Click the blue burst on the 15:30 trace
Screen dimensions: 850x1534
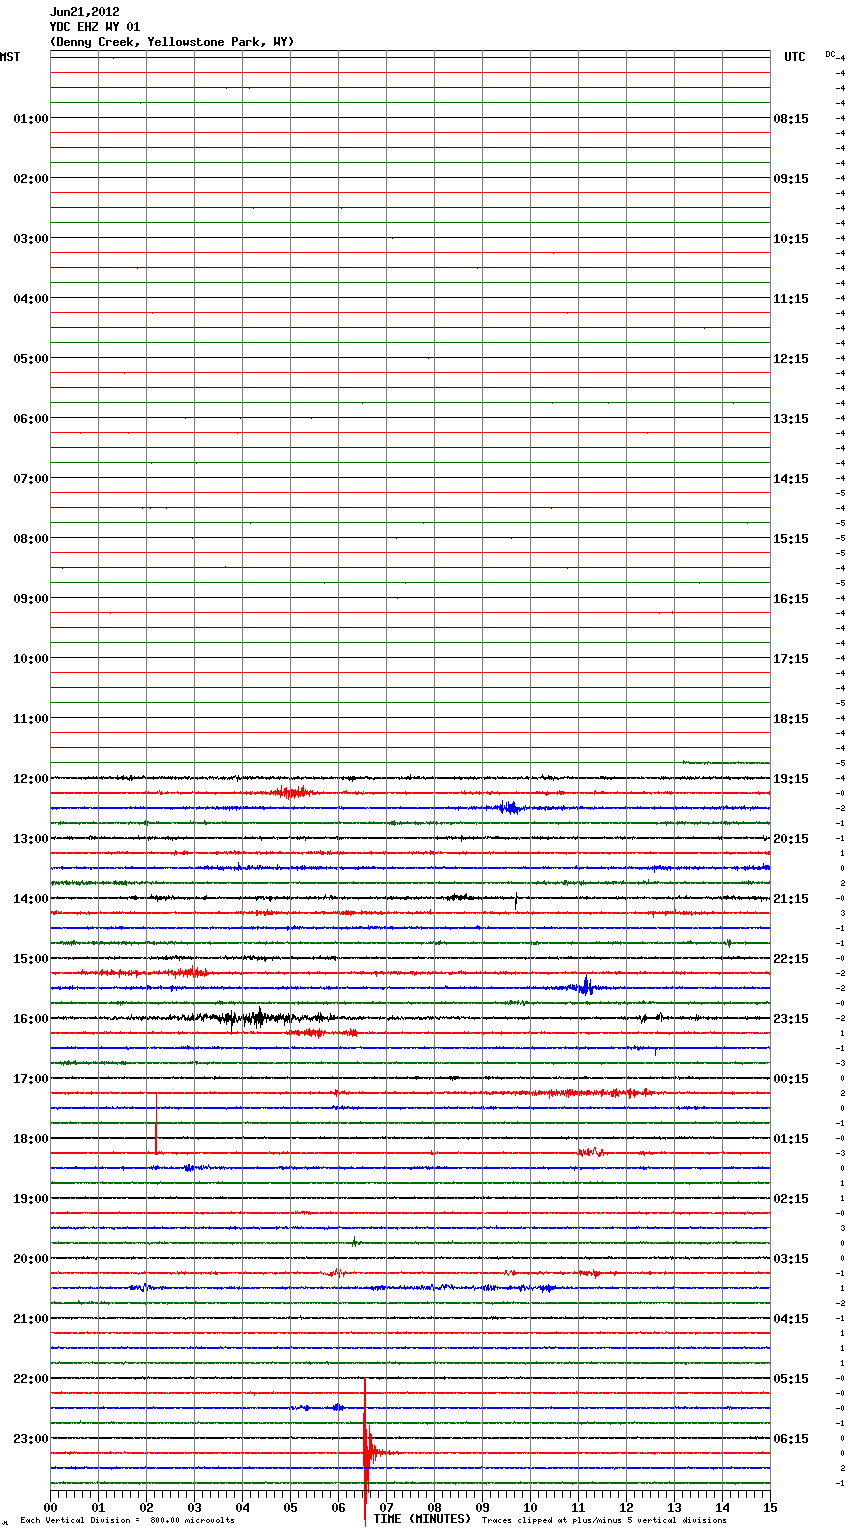click(x=586, y=986)
